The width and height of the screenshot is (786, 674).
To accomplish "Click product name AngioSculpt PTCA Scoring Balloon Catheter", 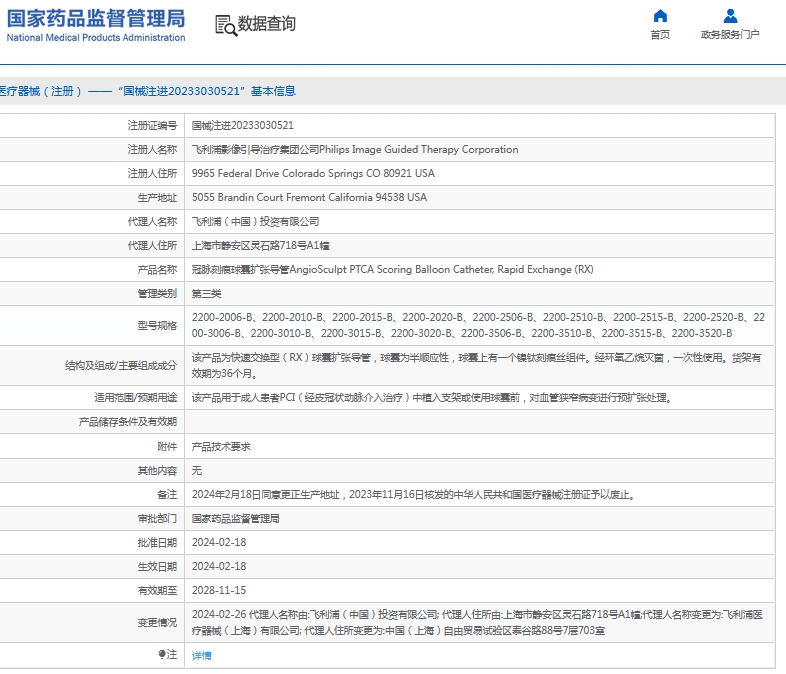I will click(441, 270).
